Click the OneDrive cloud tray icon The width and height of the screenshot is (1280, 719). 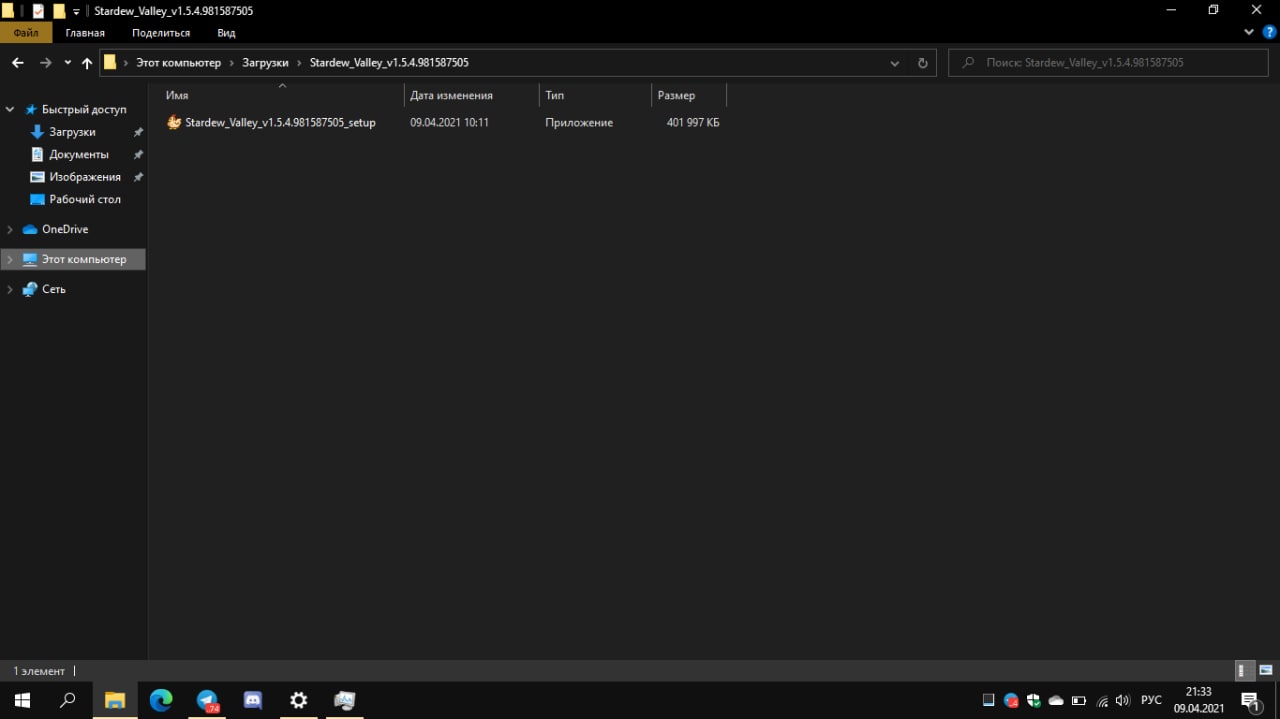(1056, 701)
